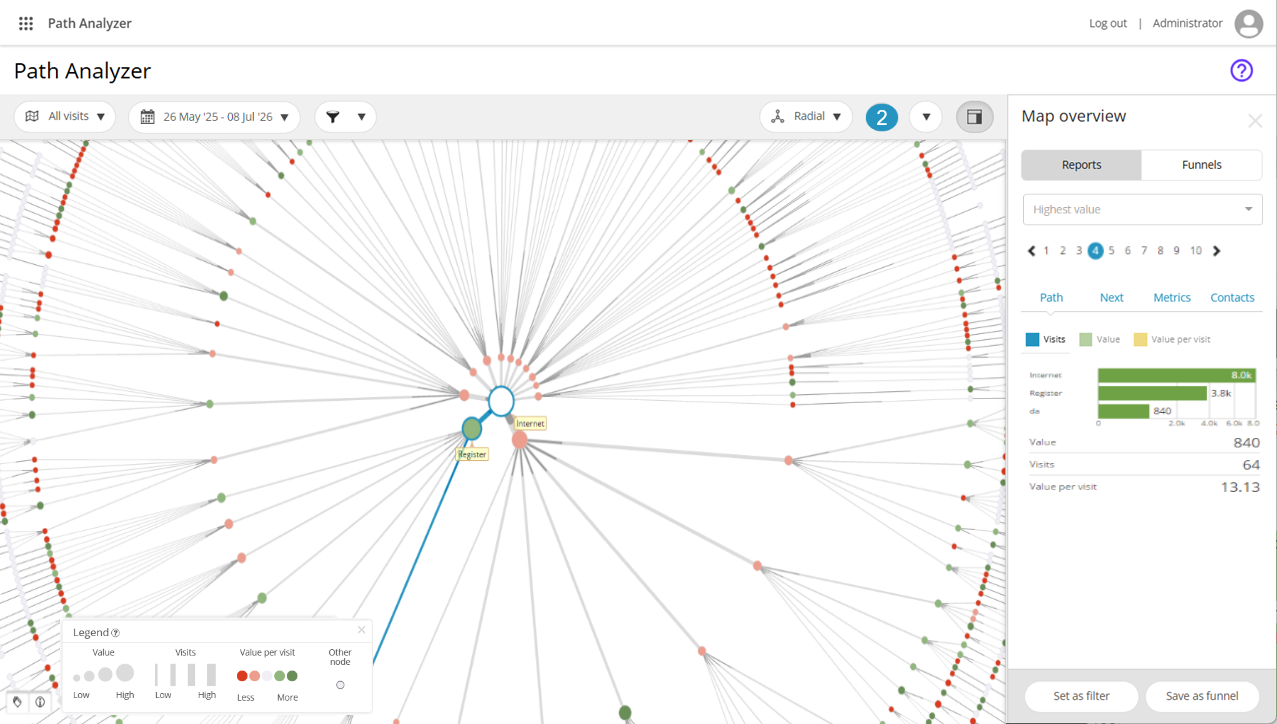Expand the filter dropdown arrow

pos(361,117)
